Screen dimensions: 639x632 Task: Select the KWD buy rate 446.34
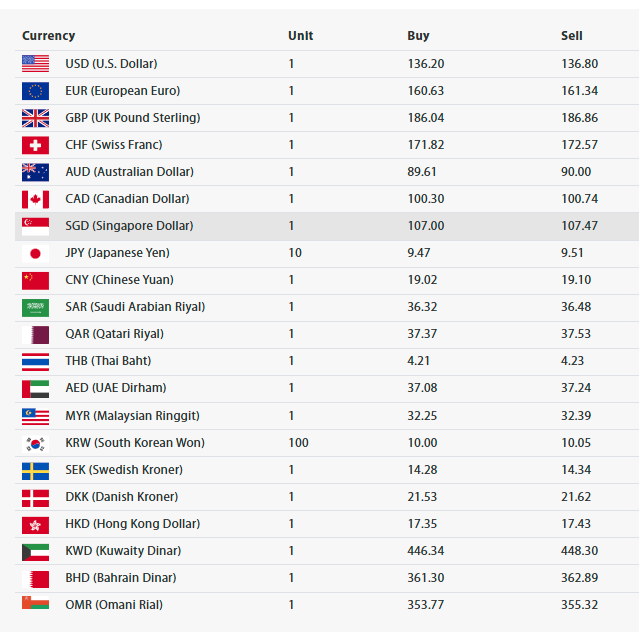tap(425, 551)
